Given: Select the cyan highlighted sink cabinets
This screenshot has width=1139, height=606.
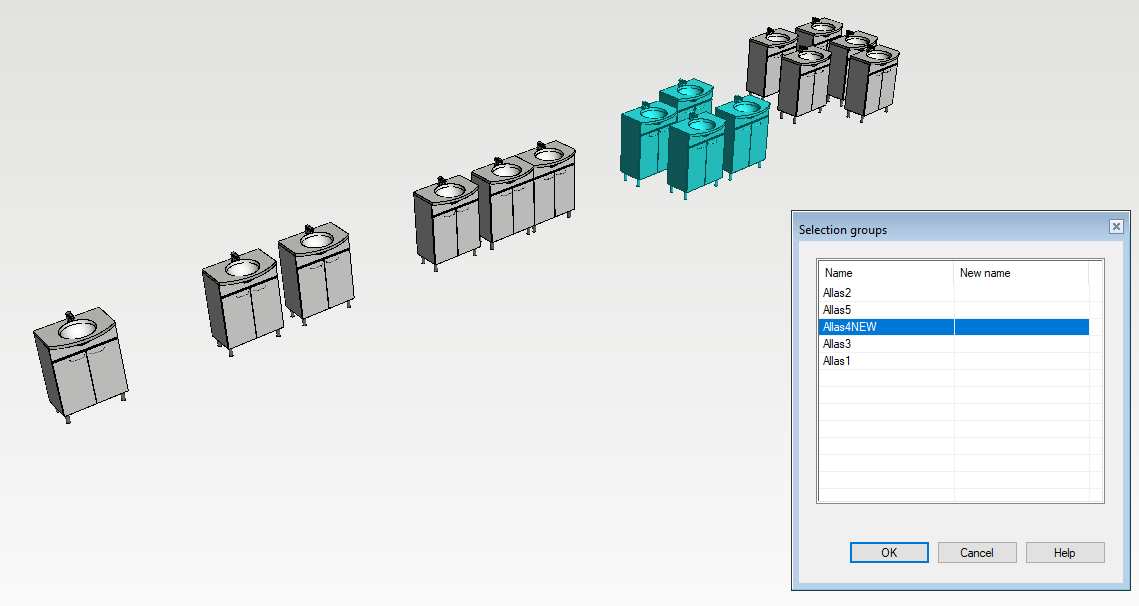Looking at the screenshot, I should point(695,140).
